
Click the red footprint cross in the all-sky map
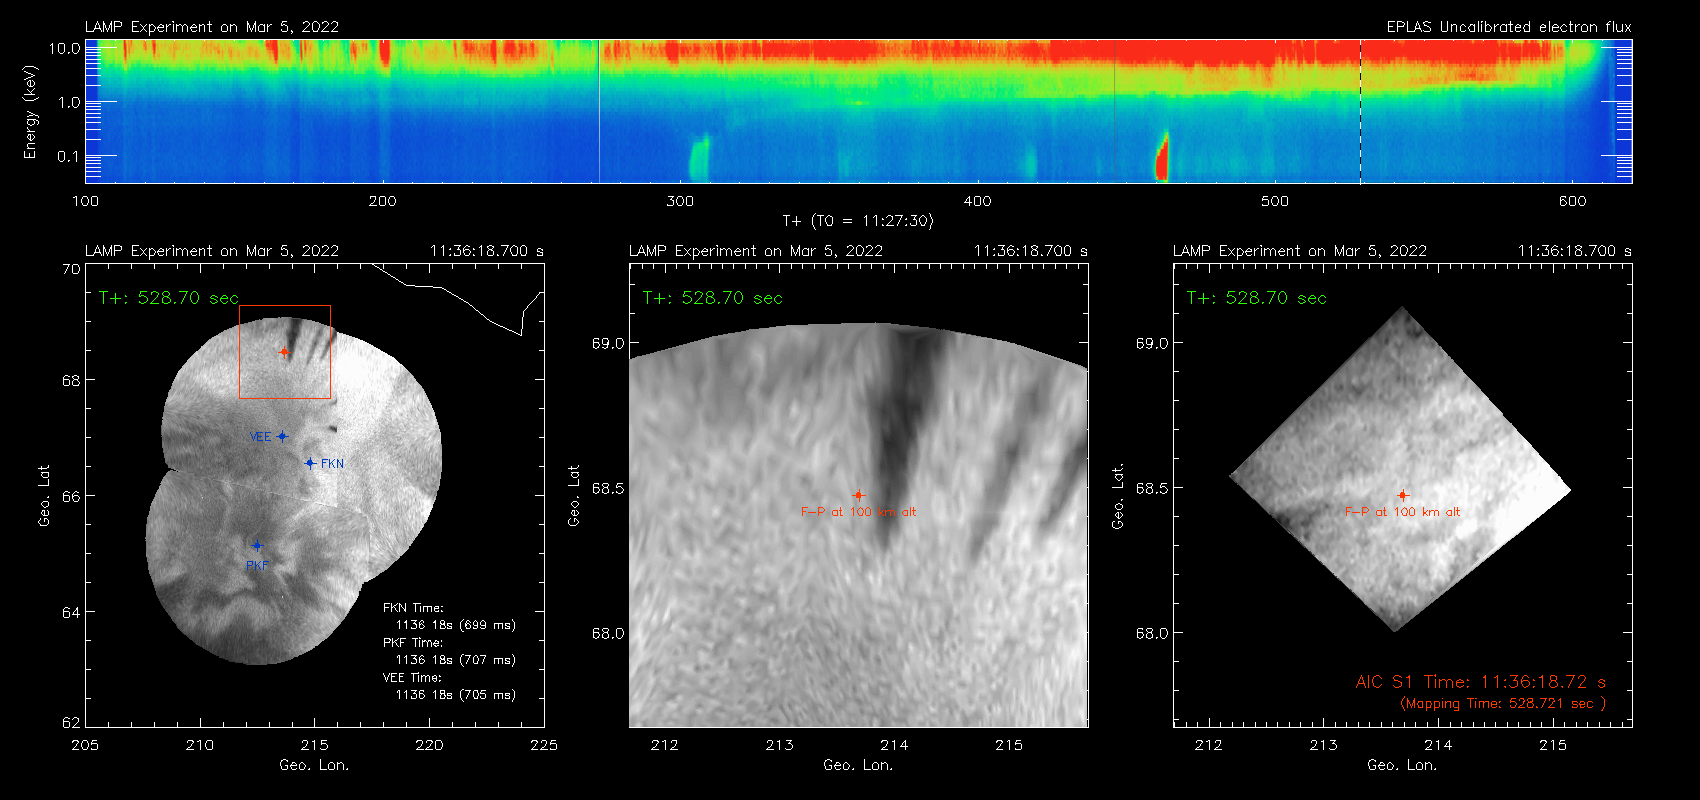tap(284, 352)
